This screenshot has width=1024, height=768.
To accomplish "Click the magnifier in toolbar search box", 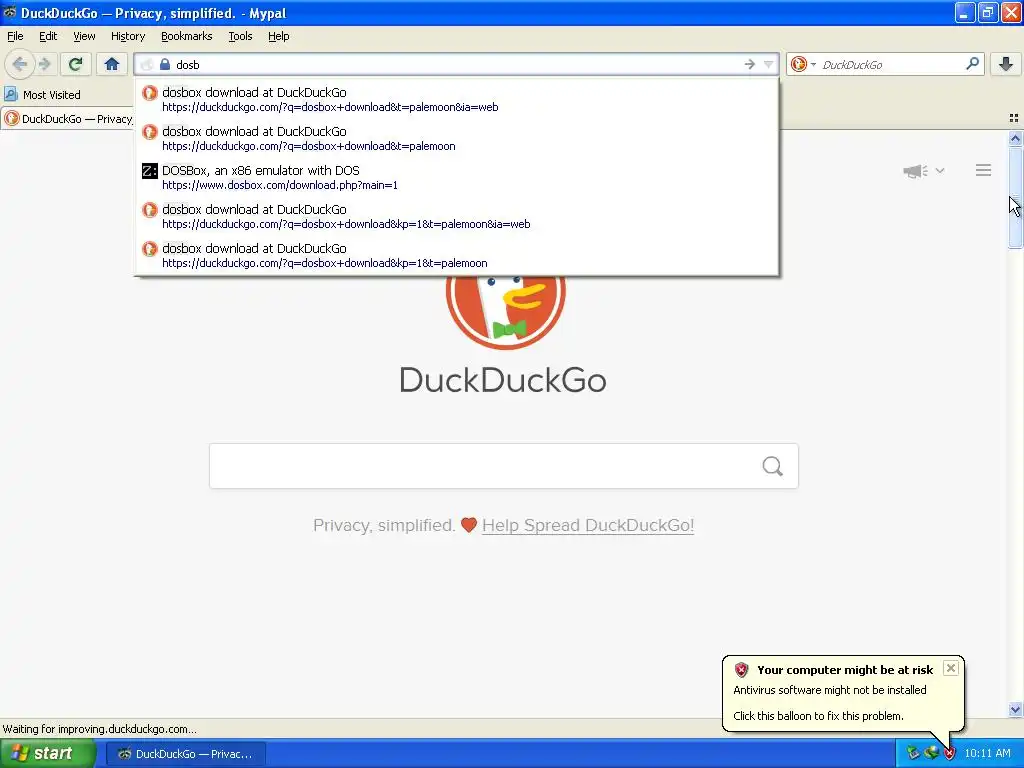I will (972, 64).
